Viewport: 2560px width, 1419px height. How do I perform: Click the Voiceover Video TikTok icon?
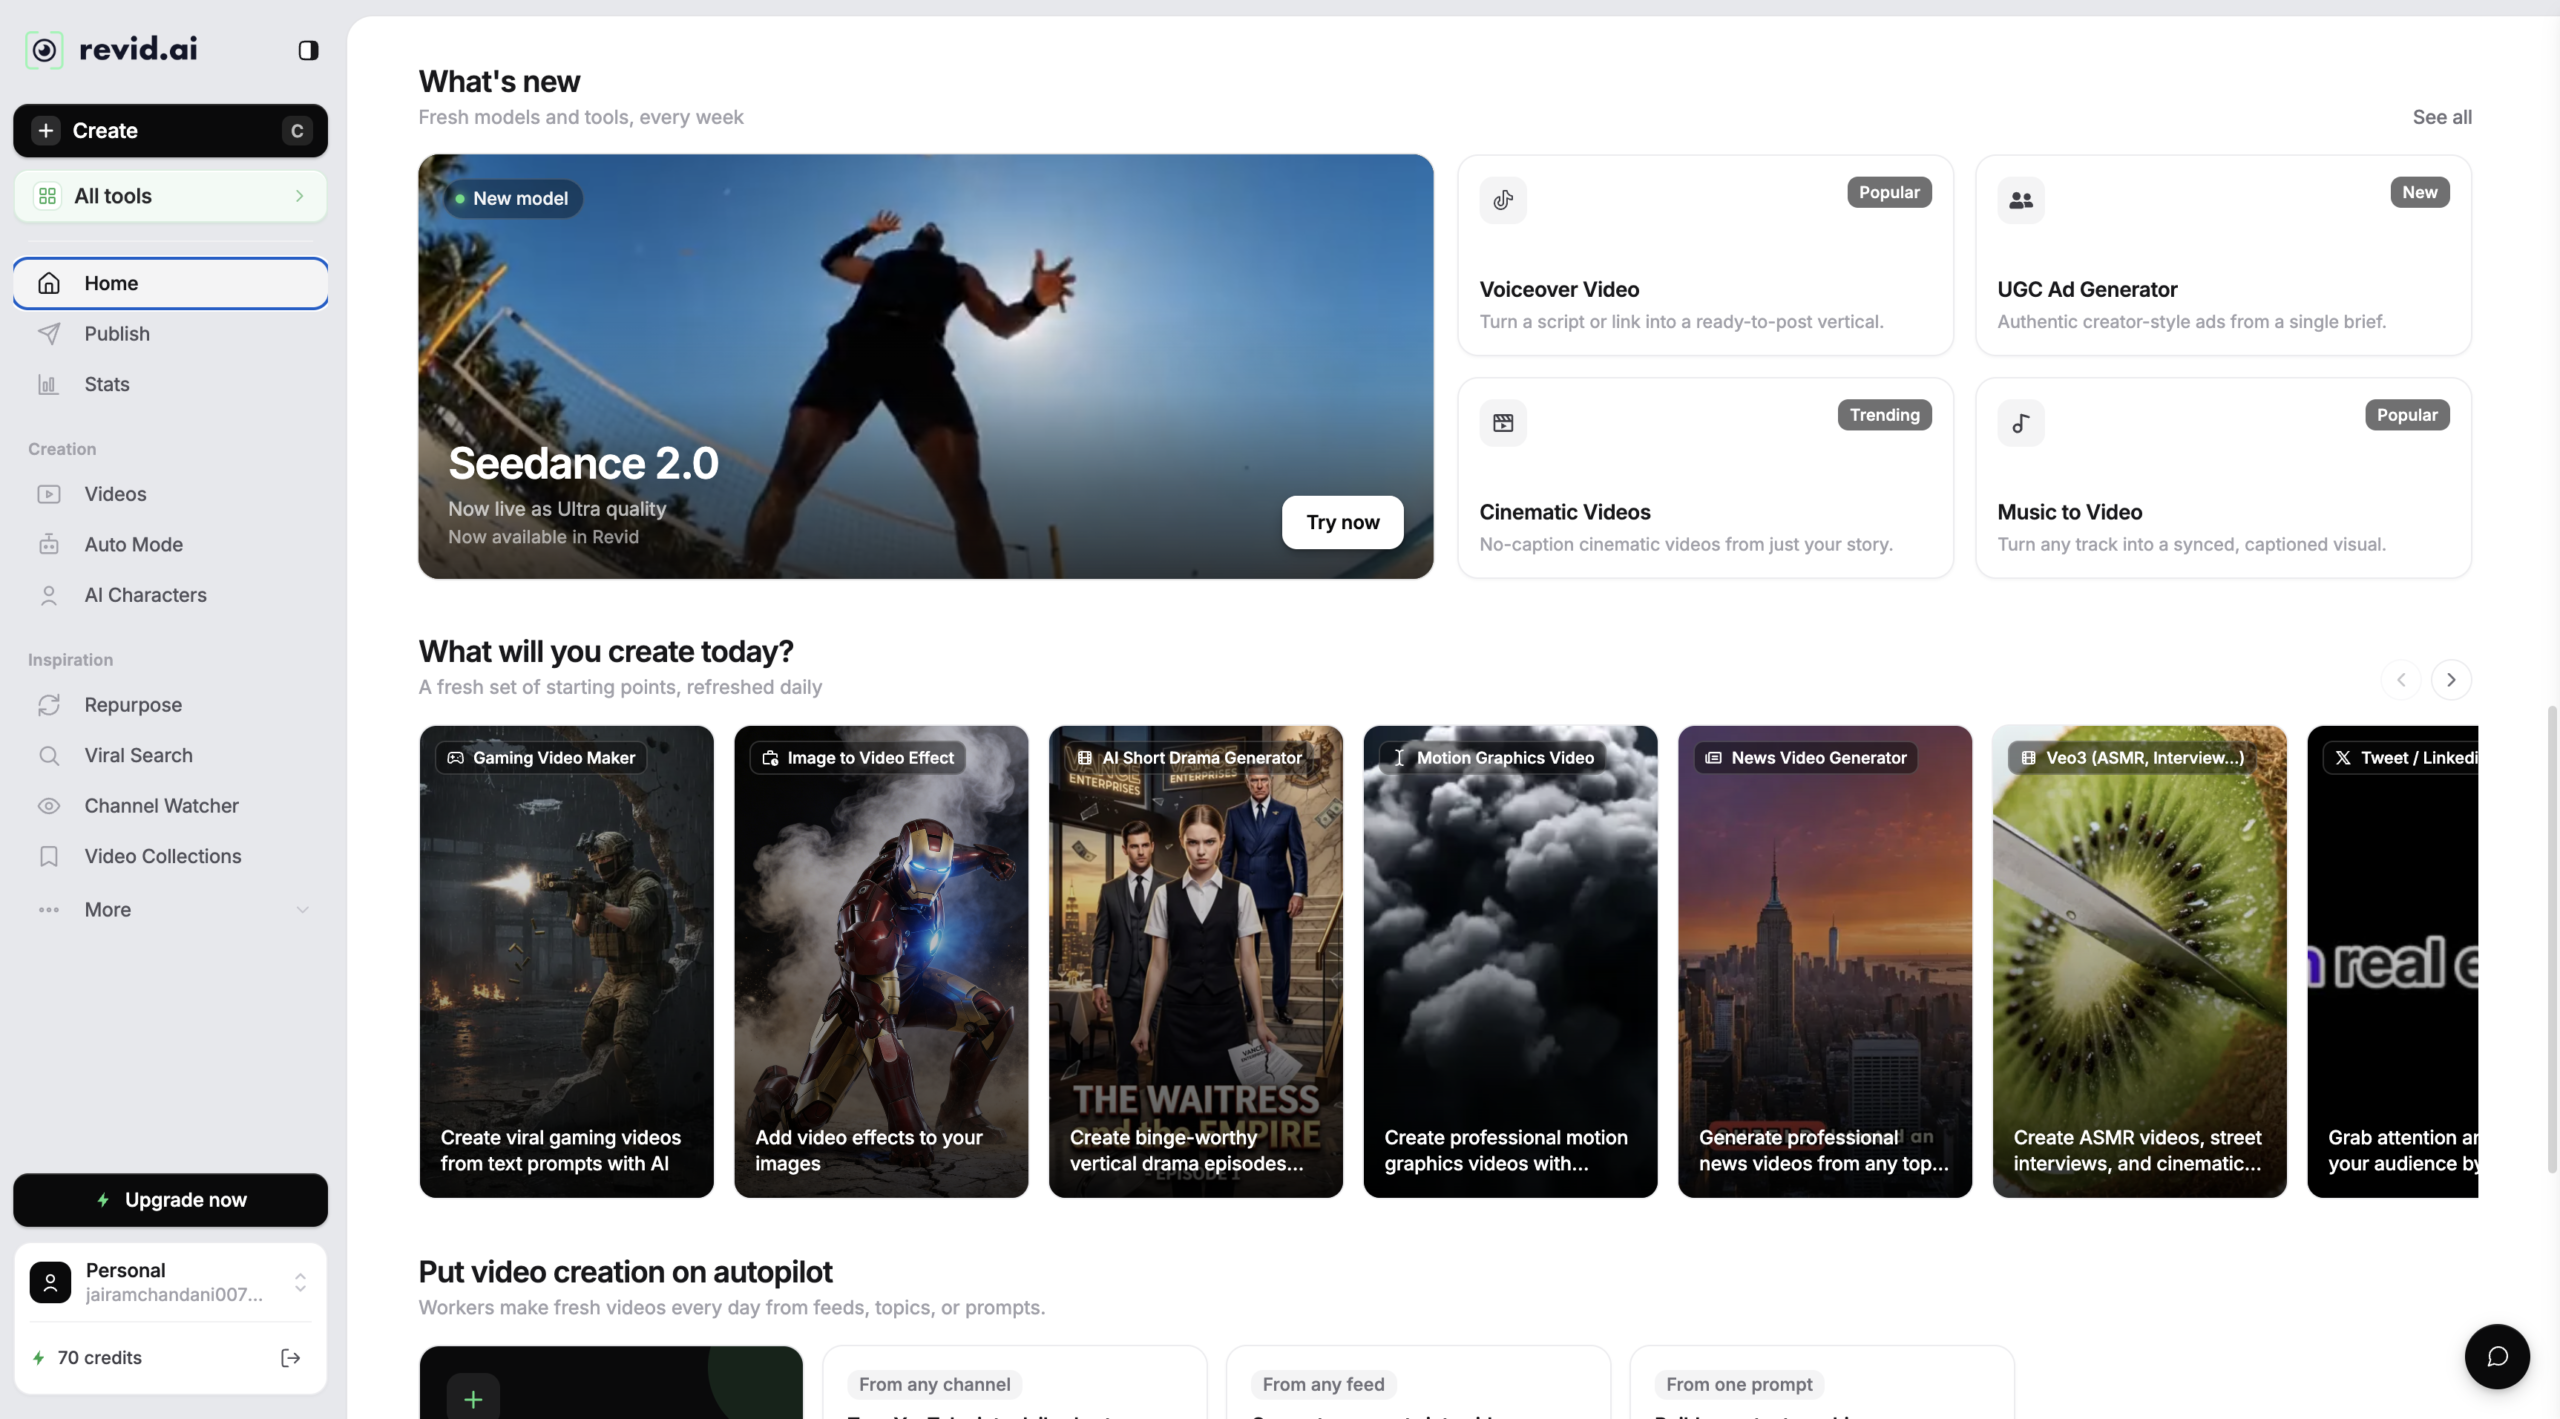pyautogui.click(x=1503, y=200)
